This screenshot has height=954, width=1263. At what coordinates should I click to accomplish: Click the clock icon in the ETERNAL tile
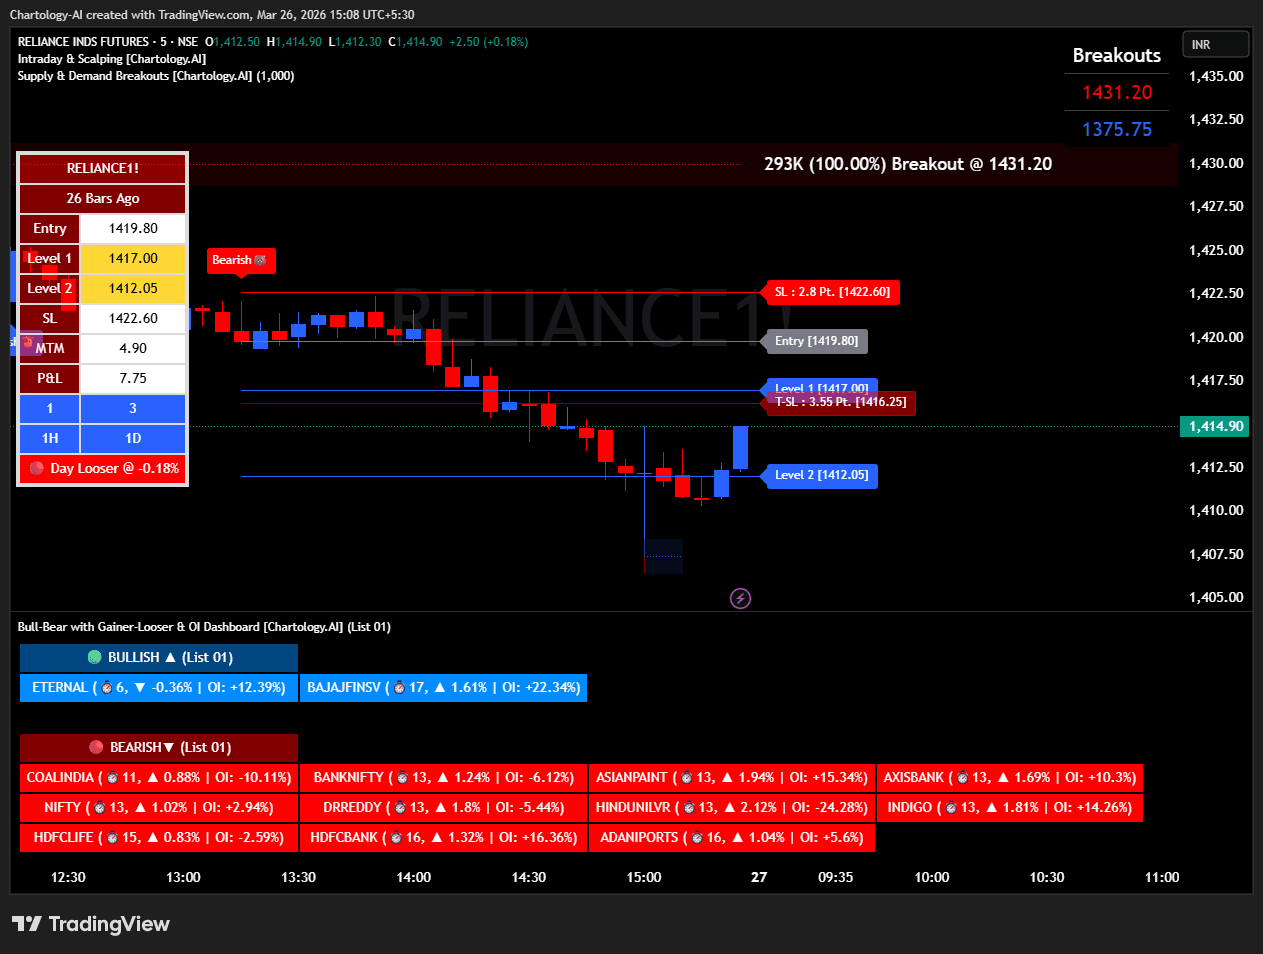coord(106,687)
